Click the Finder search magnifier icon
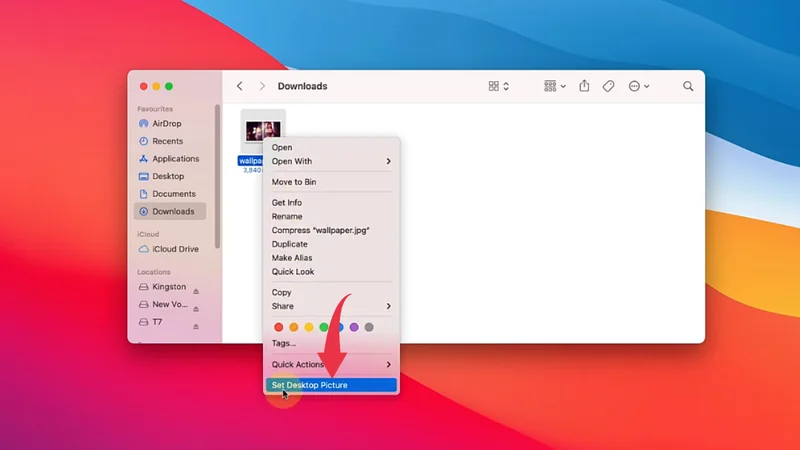Viewport: 800px width, 450px height. coord(688,87)
